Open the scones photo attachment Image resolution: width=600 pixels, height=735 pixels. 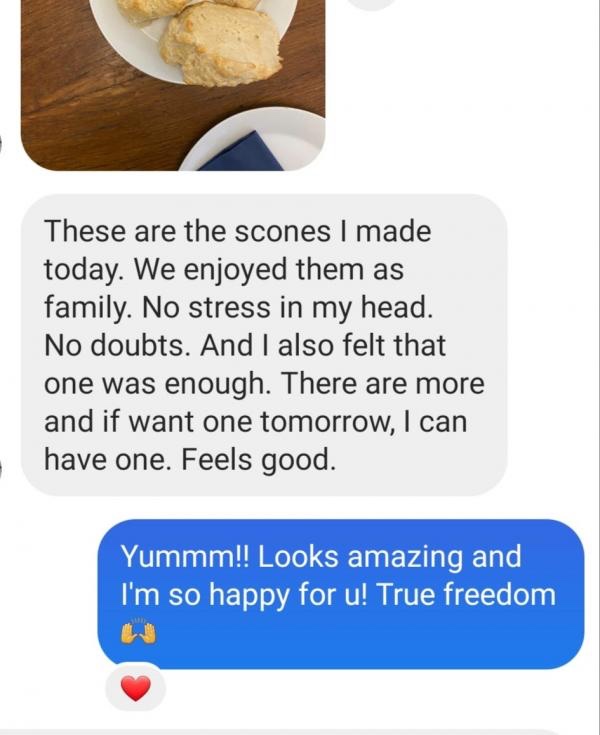173,85
